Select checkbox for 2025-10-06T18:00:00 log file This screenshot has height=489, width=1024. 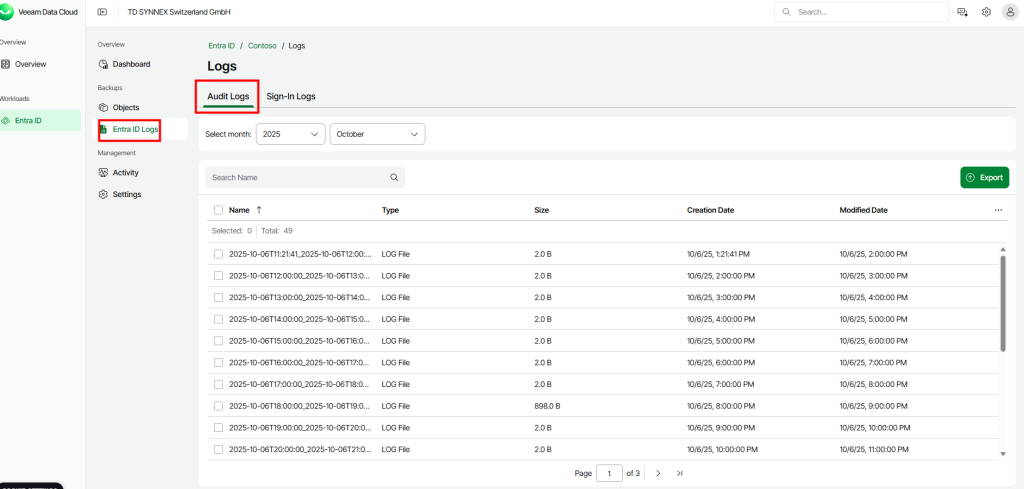tap(218, 407)
